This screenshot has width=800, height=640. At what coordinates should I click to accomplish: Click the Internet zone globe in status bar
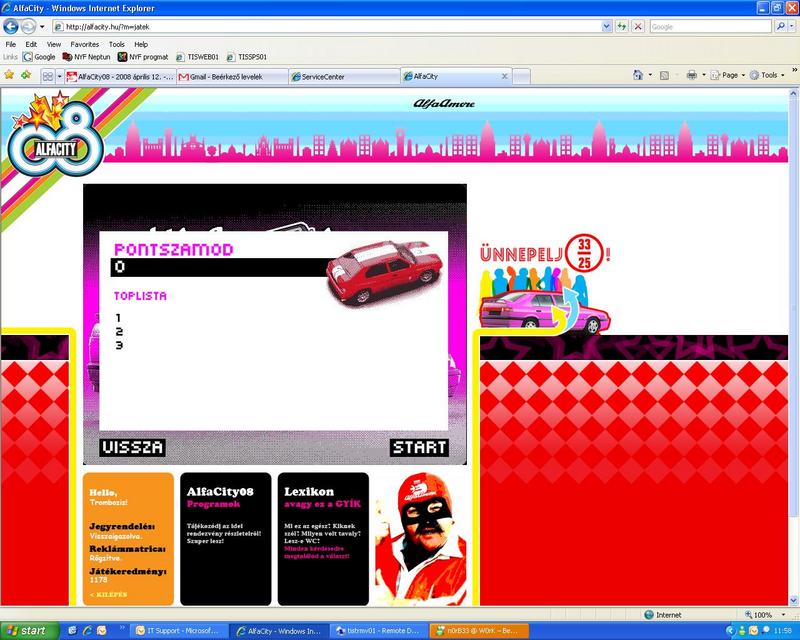(649, 615)
